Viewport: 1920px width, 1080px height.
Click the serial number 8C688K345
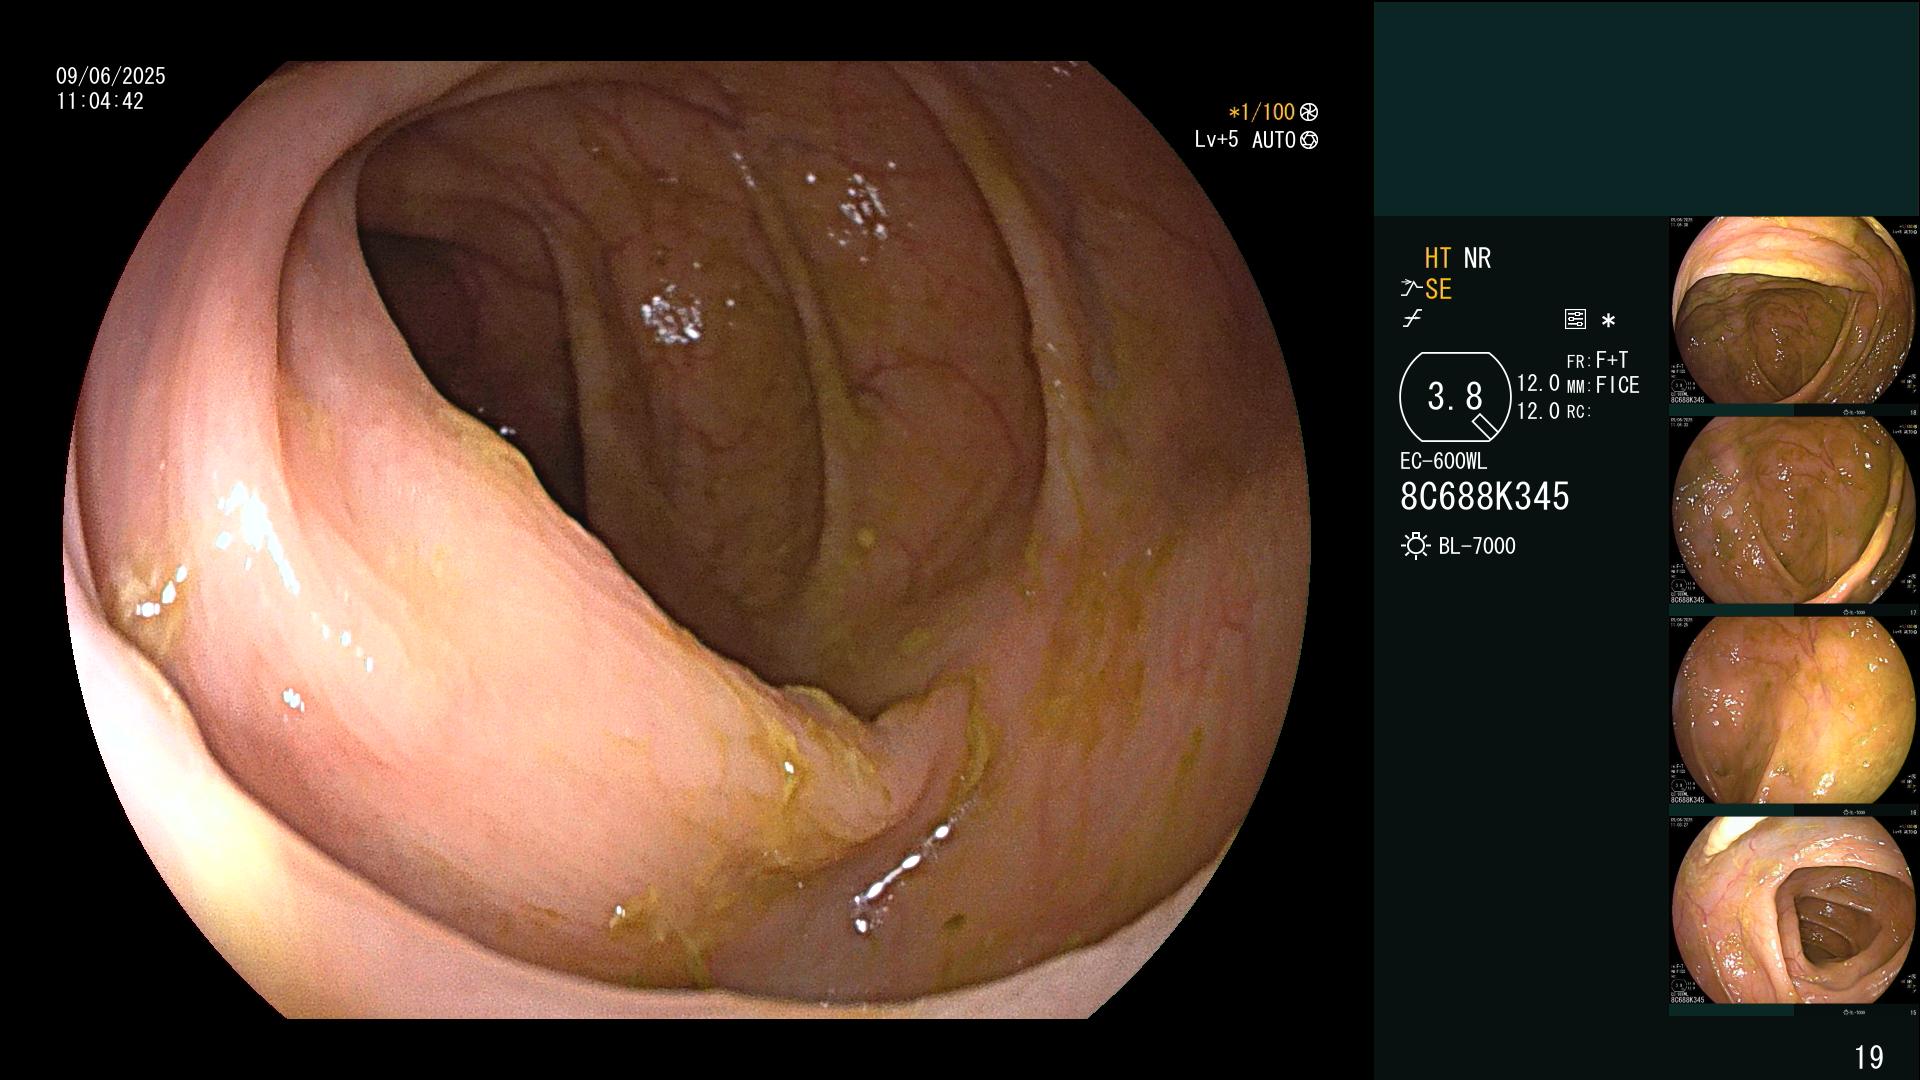coord(1485,496)
